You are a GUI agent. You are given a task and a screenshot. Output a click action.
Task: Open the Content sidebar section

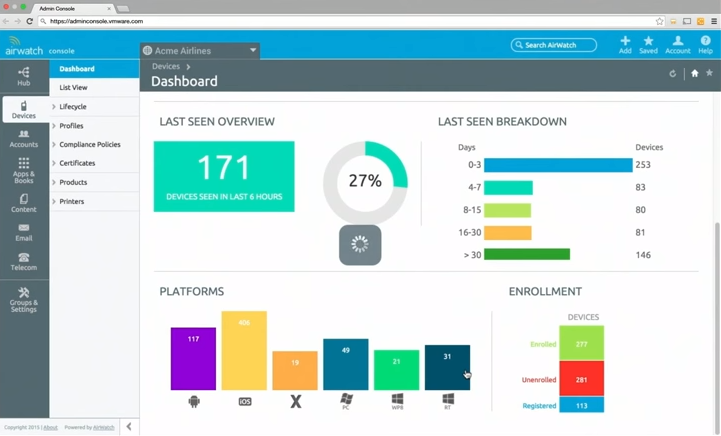point(23,203)
